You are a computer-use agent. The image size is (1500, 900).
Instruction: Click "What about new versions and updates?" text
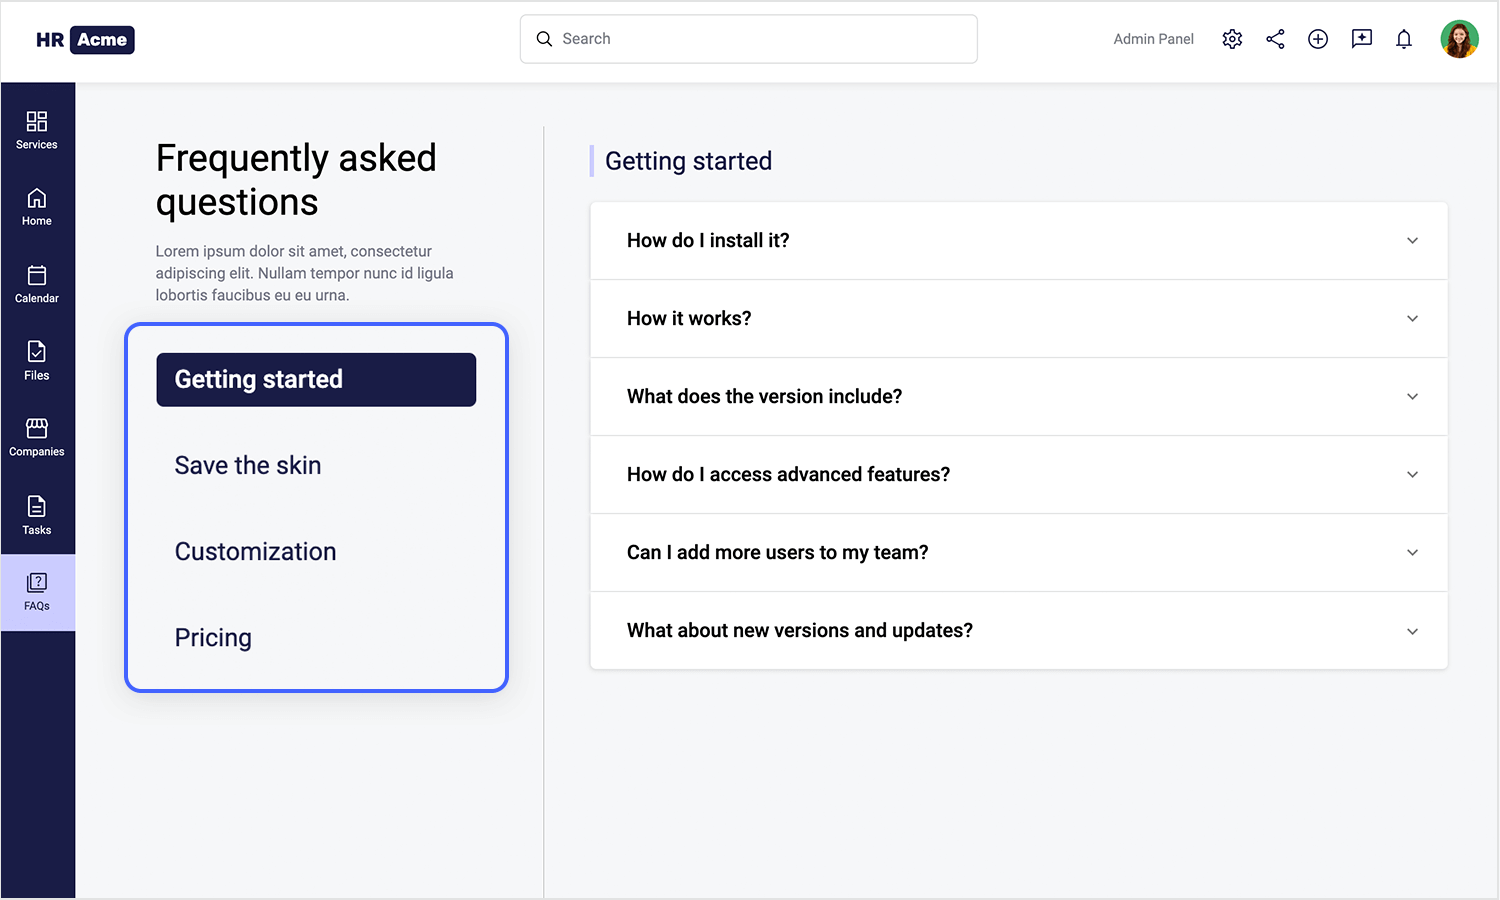(x=799, y=631)
